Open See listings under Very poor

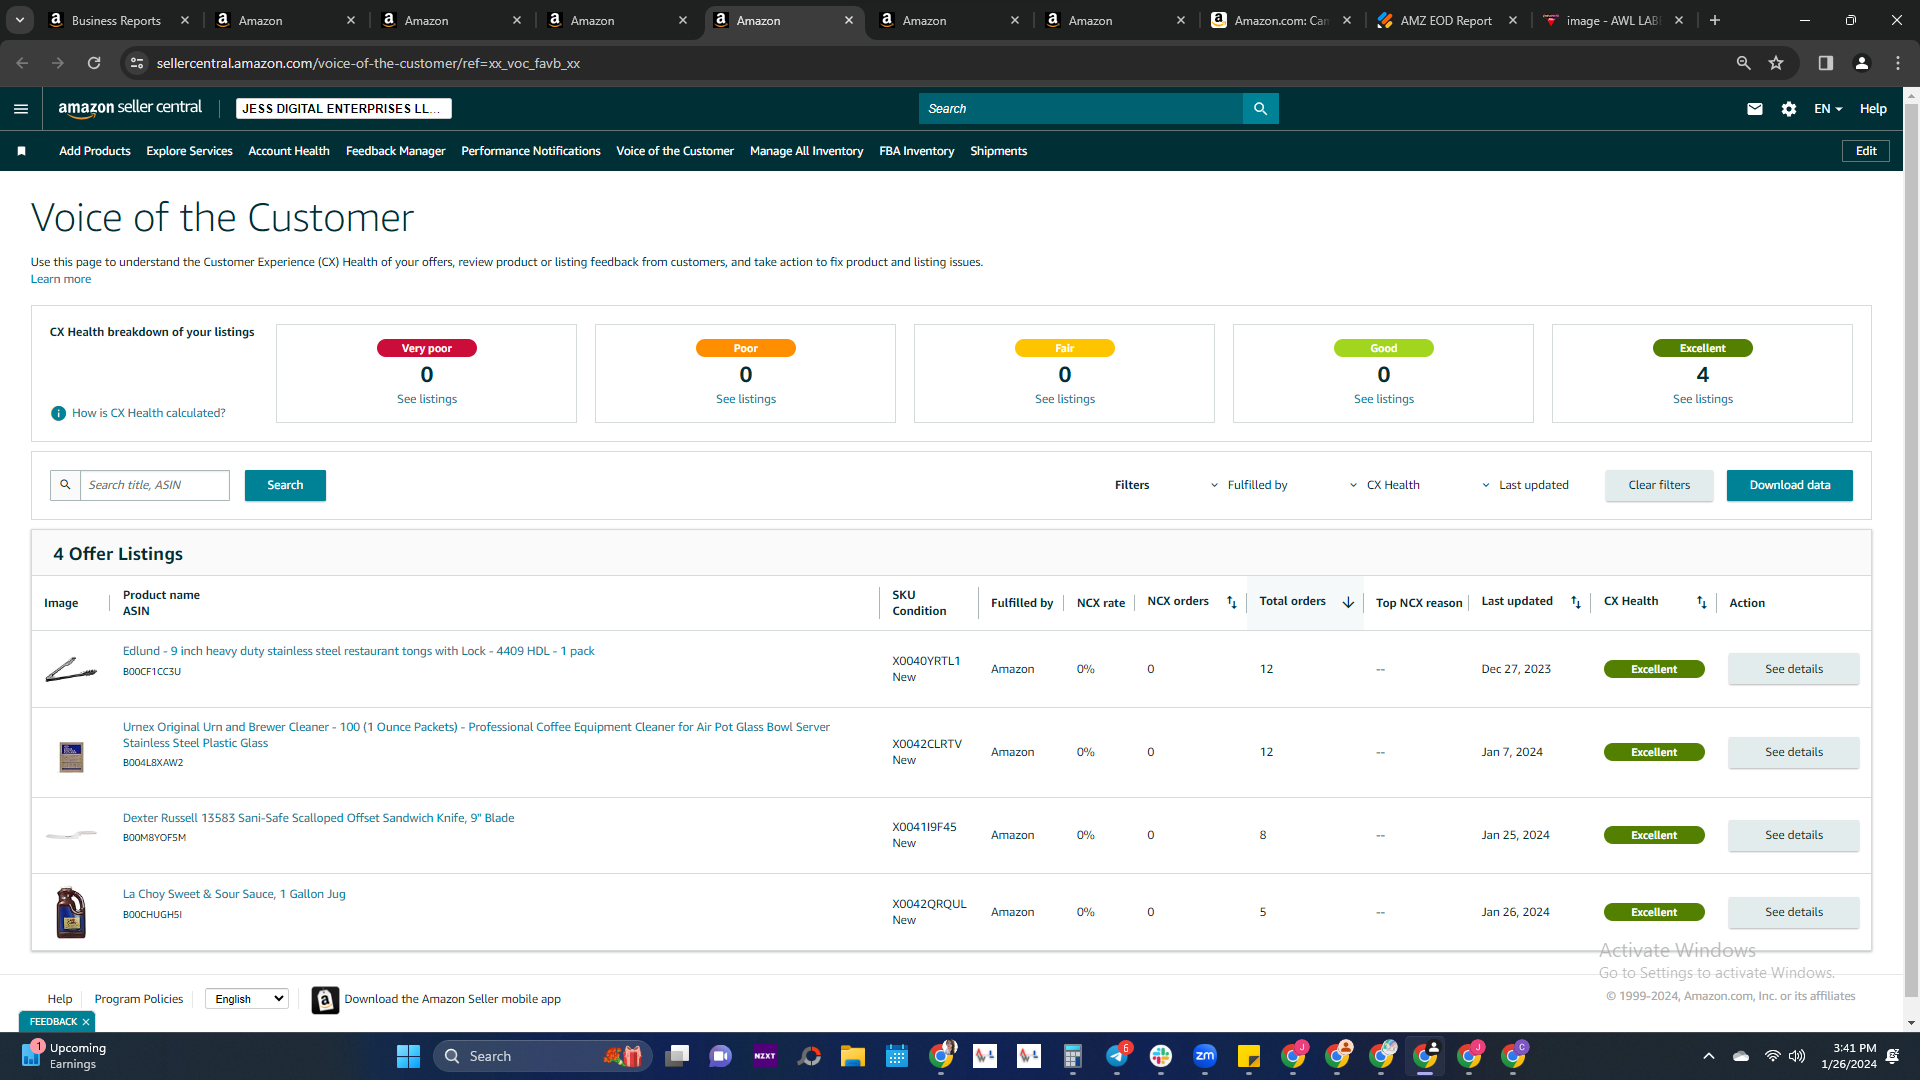[x=427, y=399]
